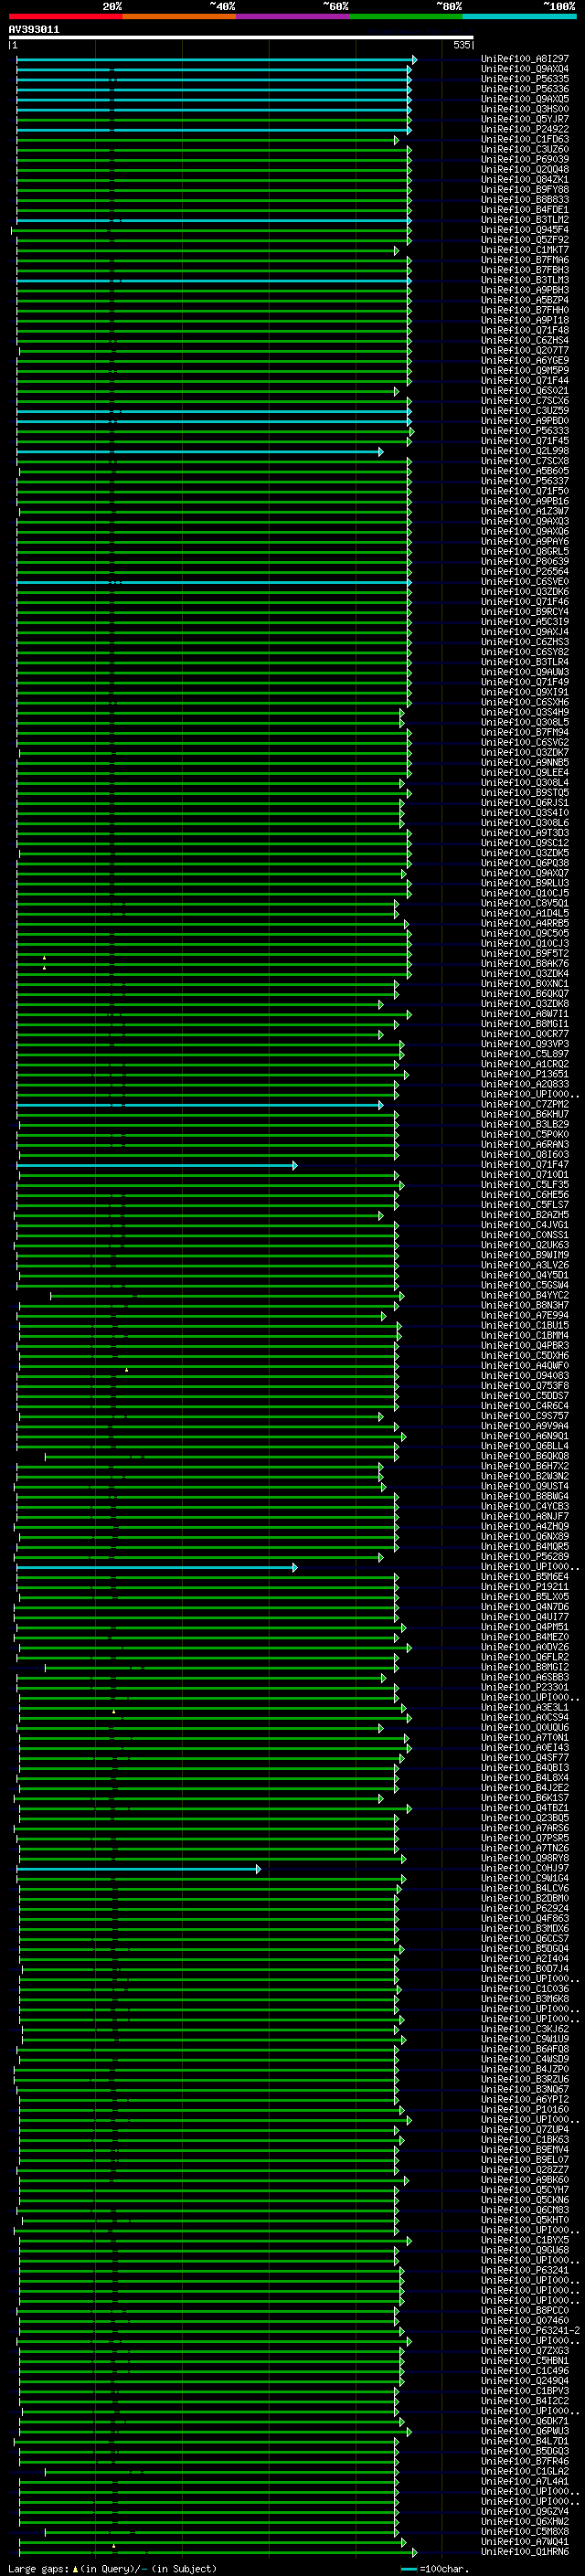Select the UniRef100_P56335 label
This screenshot has width=585, height=2576.
point(524,80)
